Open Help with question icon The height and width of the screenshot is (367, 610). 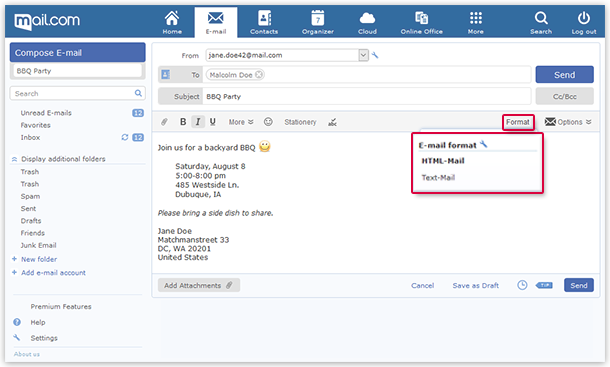[x=17, y=322]
